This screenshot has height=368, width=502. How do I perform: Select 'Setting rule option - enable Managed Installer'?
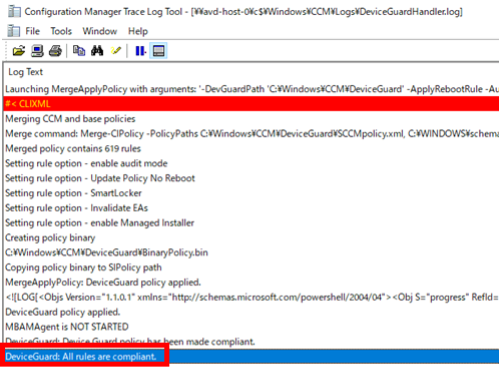click(252, 223)
